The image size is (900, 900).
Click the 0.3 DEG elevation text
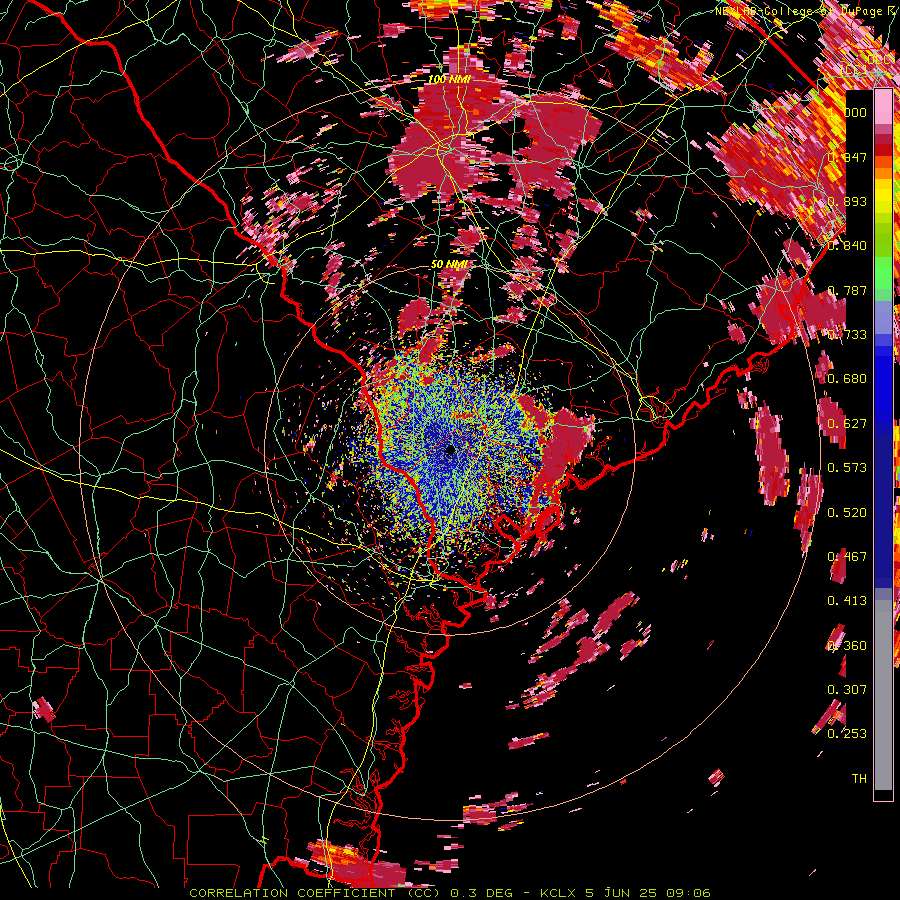click(x=482, y=893)
